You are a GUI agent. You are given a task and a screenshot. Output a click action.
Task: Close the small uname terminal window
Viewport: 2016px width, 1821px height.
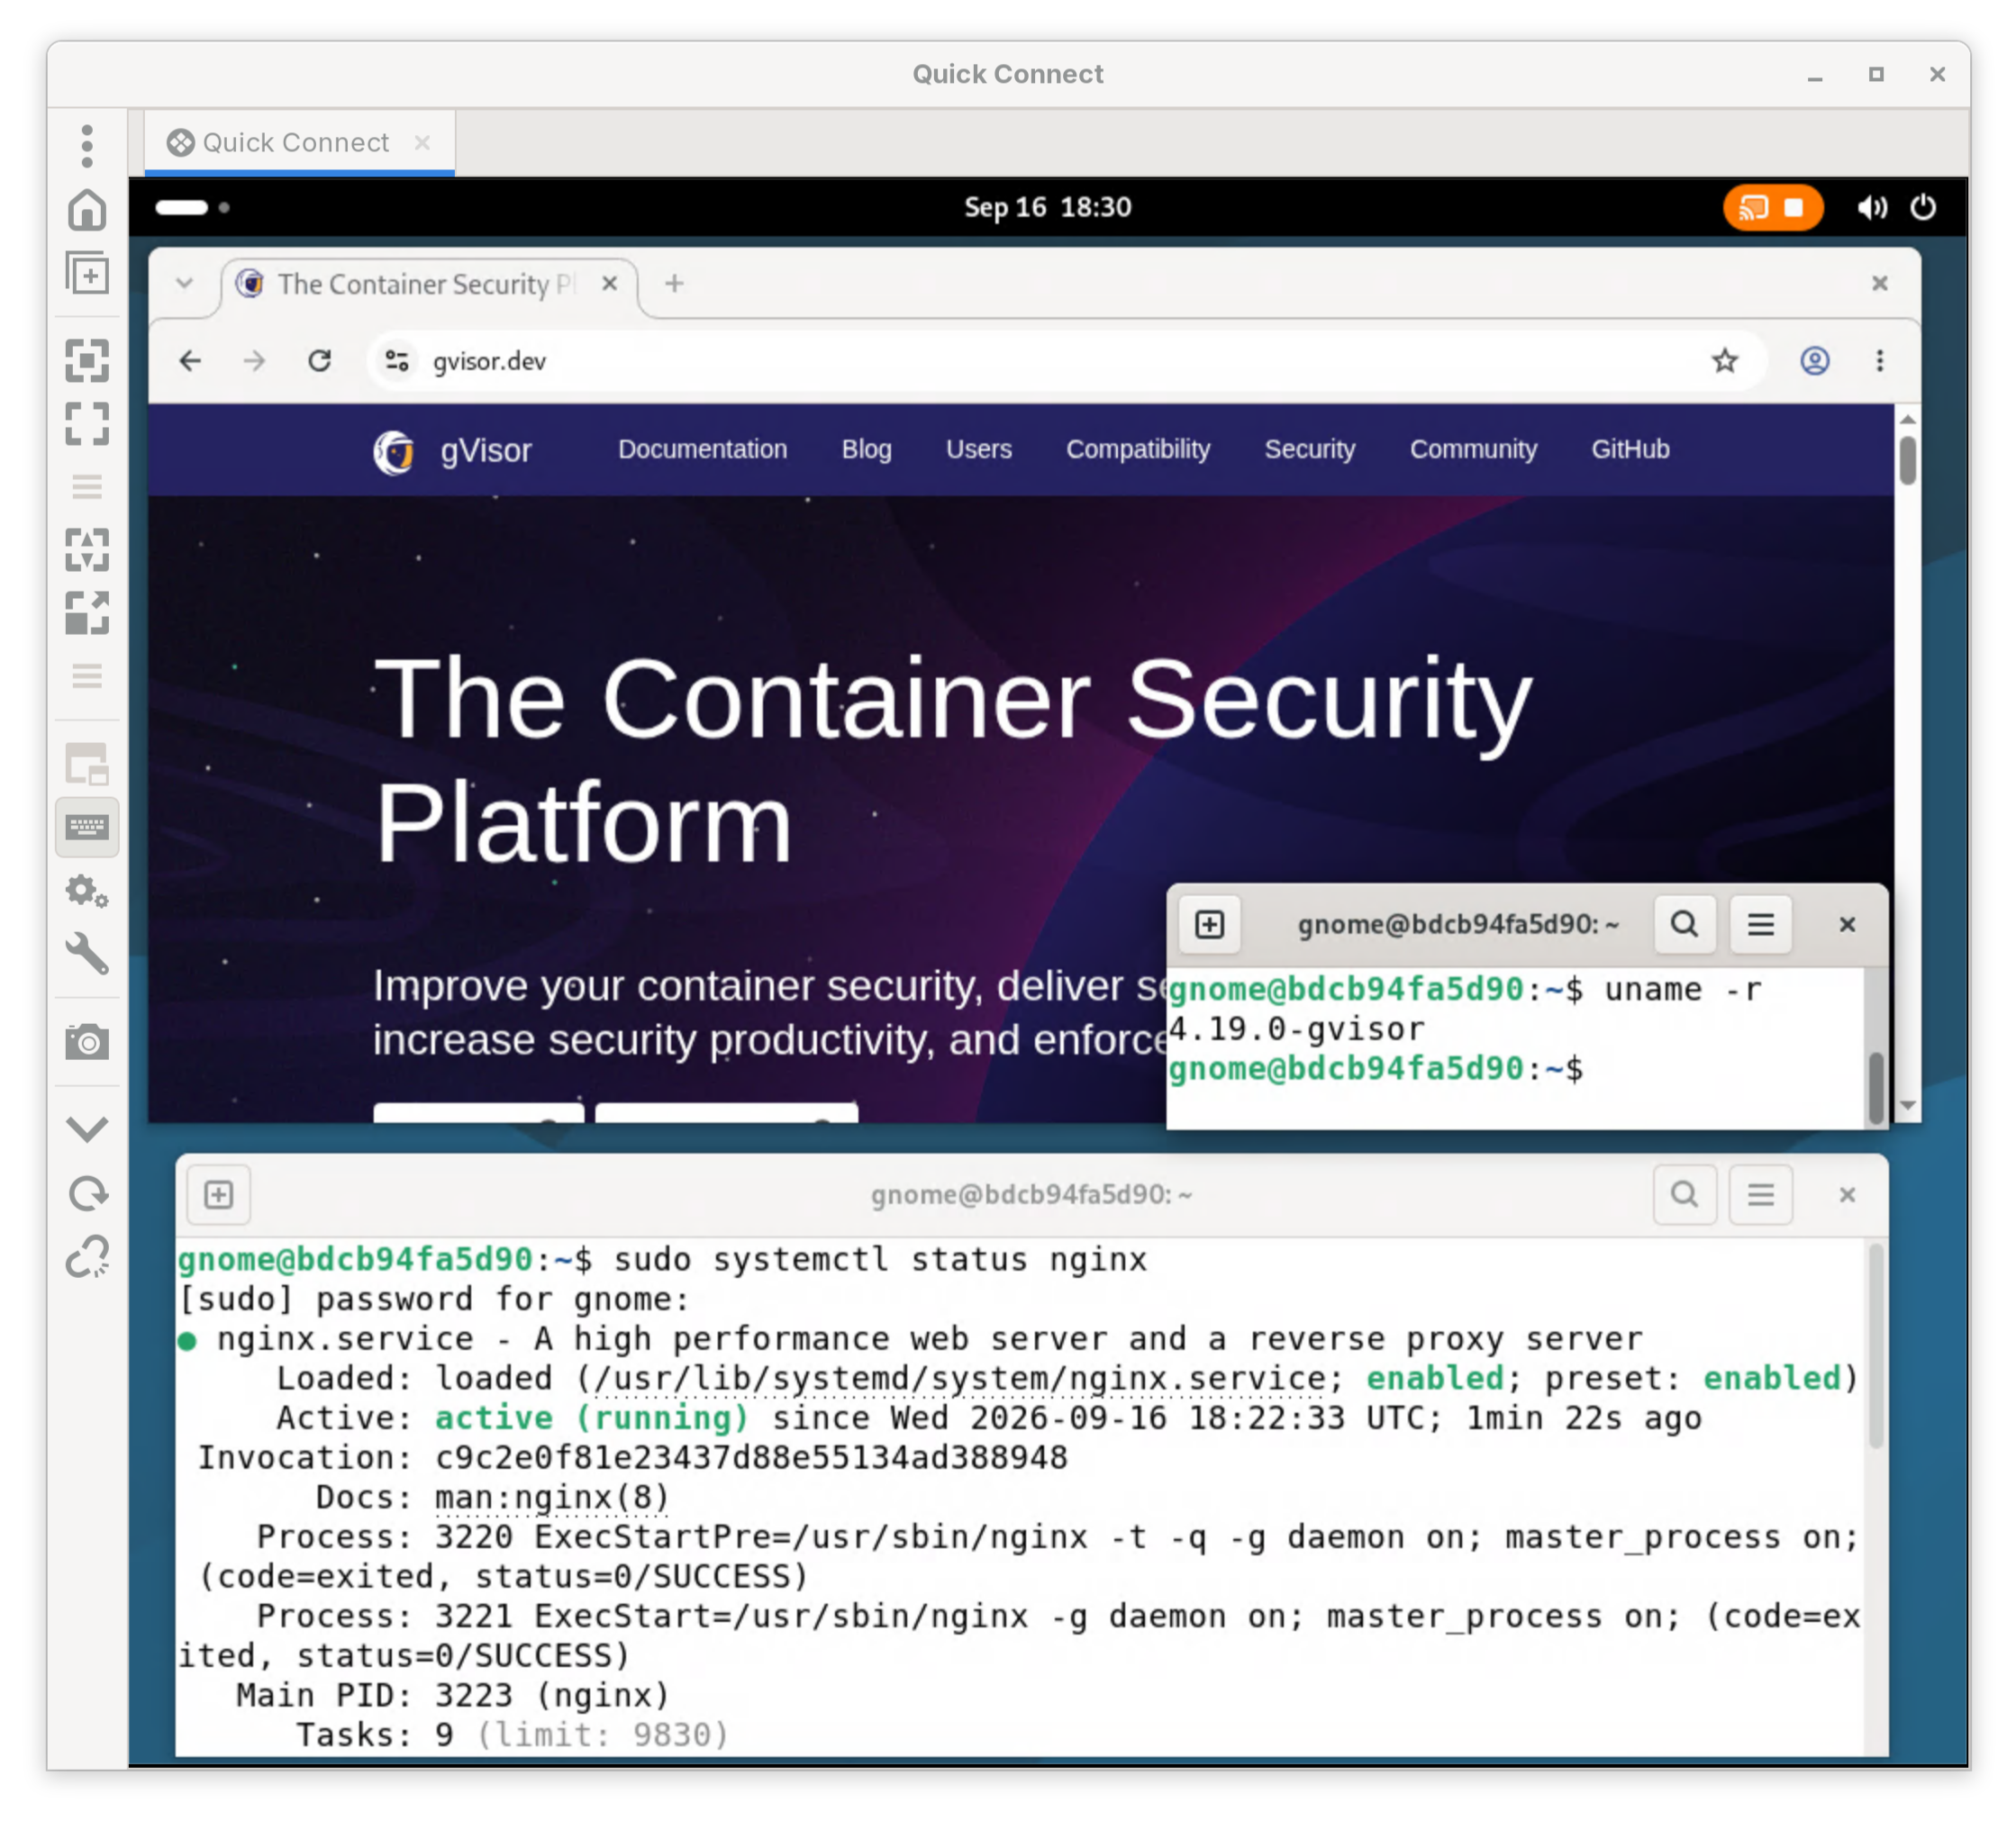click(1847, 924)
